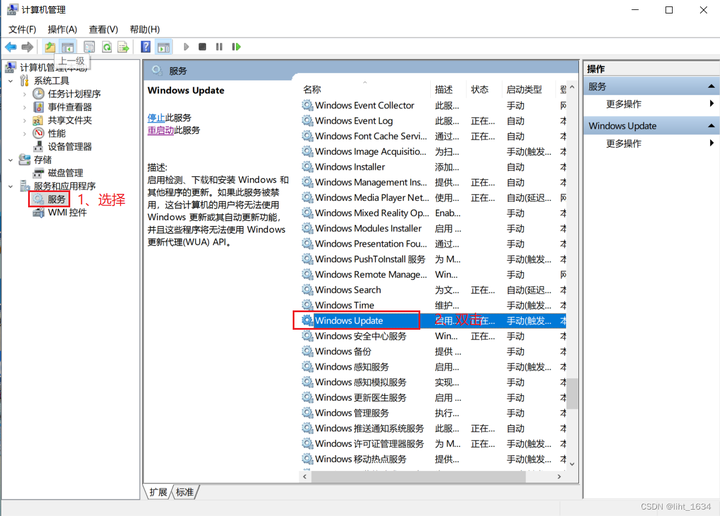Select the Windows Search service
Viewport: 720px width, 516px height.
click(x=433, y=290)
